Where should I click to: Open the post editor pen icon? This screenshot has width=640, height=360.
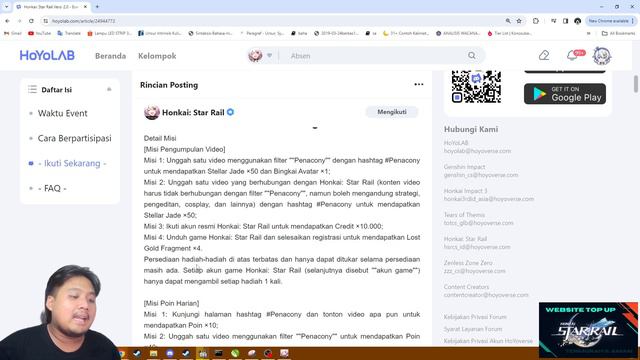point(544,56)
